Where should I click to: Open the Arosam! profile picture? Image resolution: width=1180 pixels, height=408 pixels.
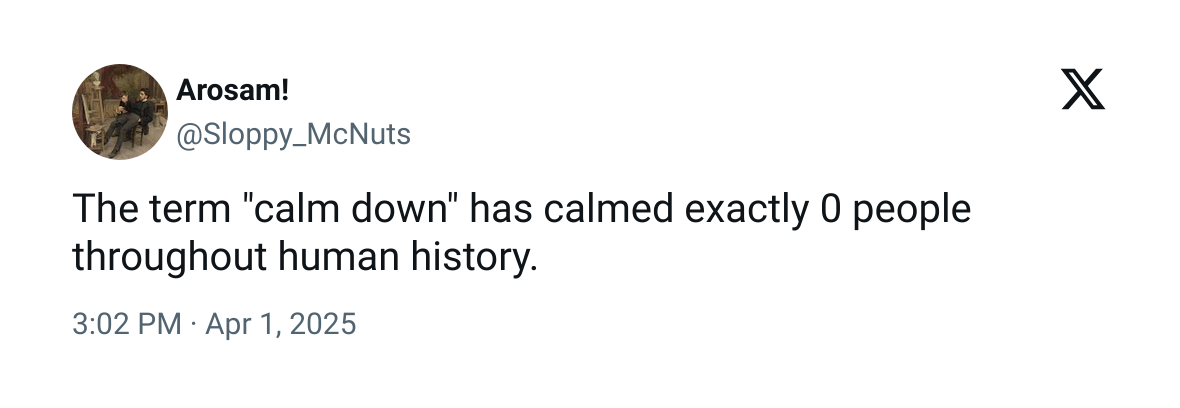(x=119, y=112)
